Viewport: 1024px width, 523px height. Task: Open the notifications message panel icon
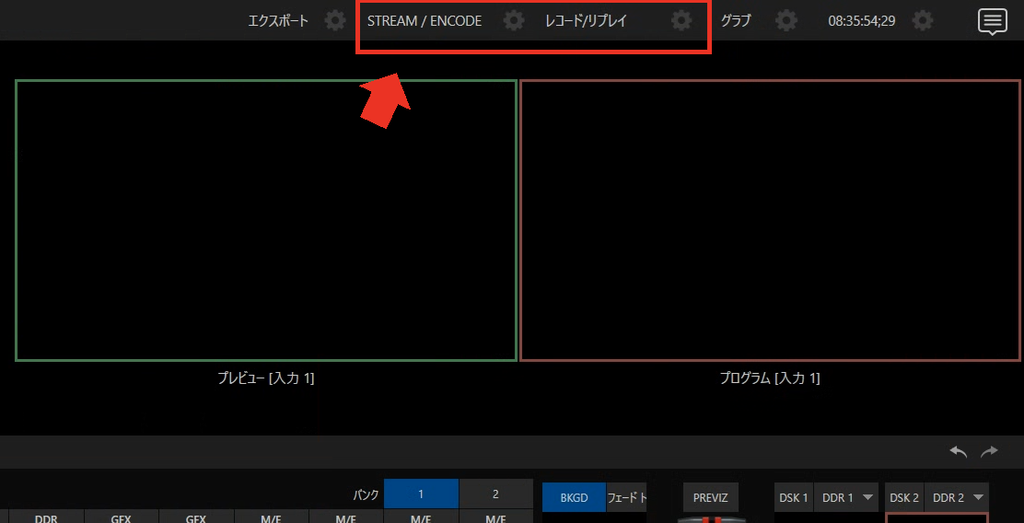tap(992, 22)
